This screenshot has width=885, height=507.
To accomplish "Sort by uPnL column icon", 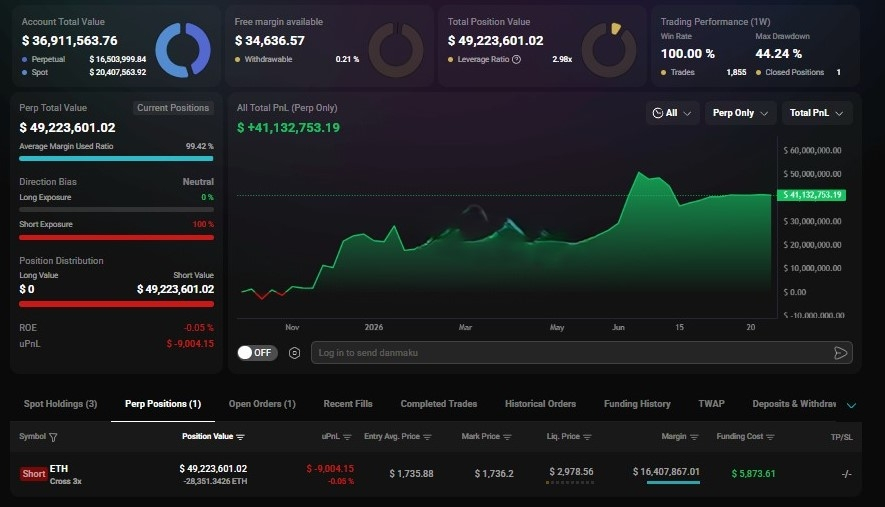I will pyautogui.click(x=347, y=437).
